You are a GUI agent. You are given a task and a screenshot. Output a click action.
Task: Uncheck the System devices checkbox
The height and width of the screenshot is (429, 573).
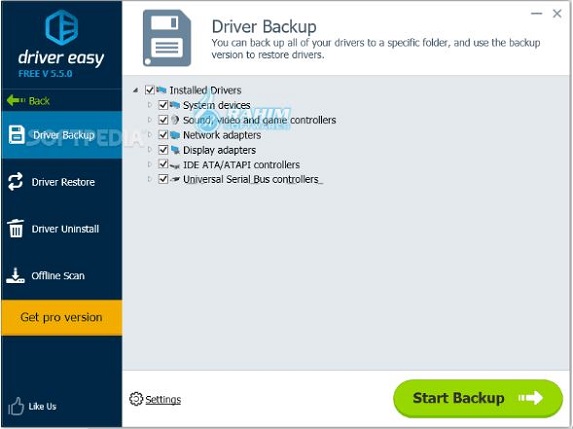(163, 105)
